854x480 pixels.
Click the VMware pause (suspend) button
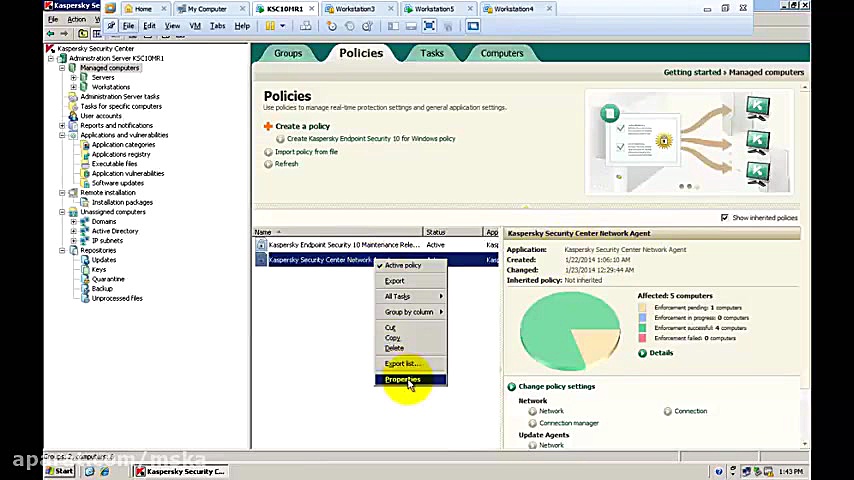tap(270, 26)
